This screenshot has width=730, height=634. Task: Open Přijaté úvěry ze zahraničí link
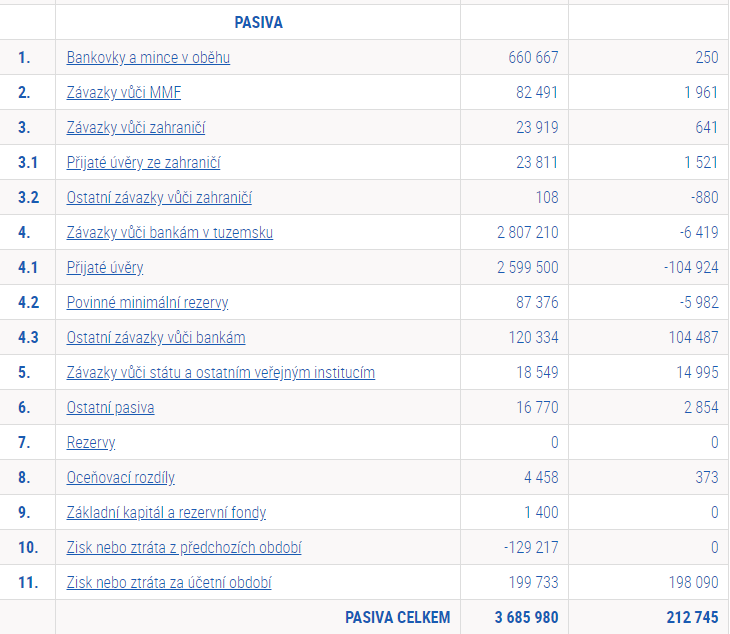click(x=143, y=162)
